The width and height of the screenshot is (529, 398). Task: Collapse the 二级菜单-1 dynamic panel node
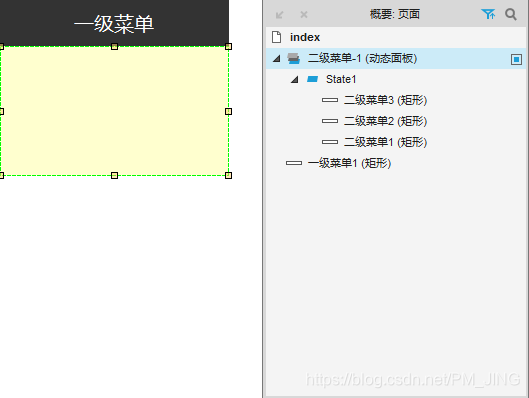click(x=277, y=59)
